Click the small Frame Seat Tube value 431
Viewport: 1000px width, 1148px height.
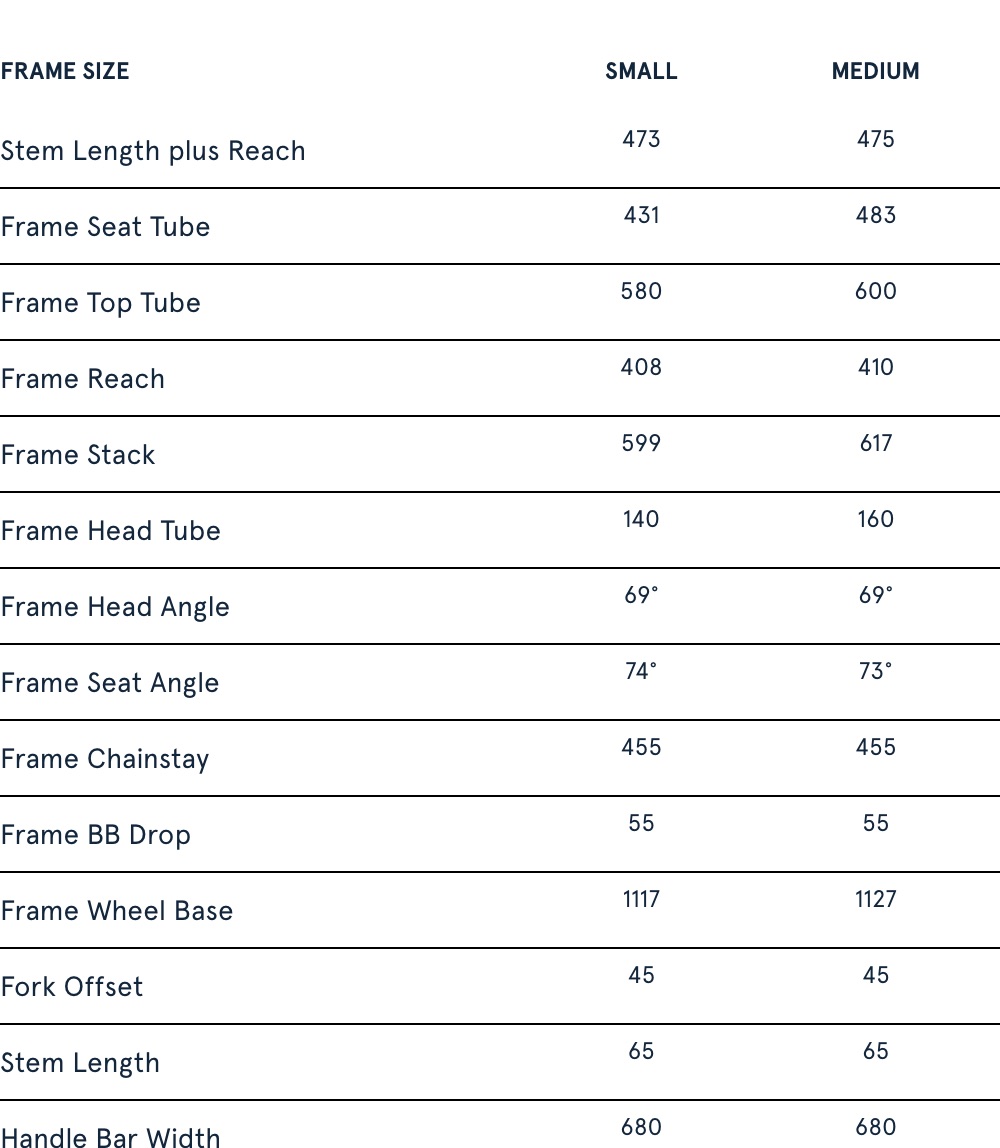tap(641, 215)
